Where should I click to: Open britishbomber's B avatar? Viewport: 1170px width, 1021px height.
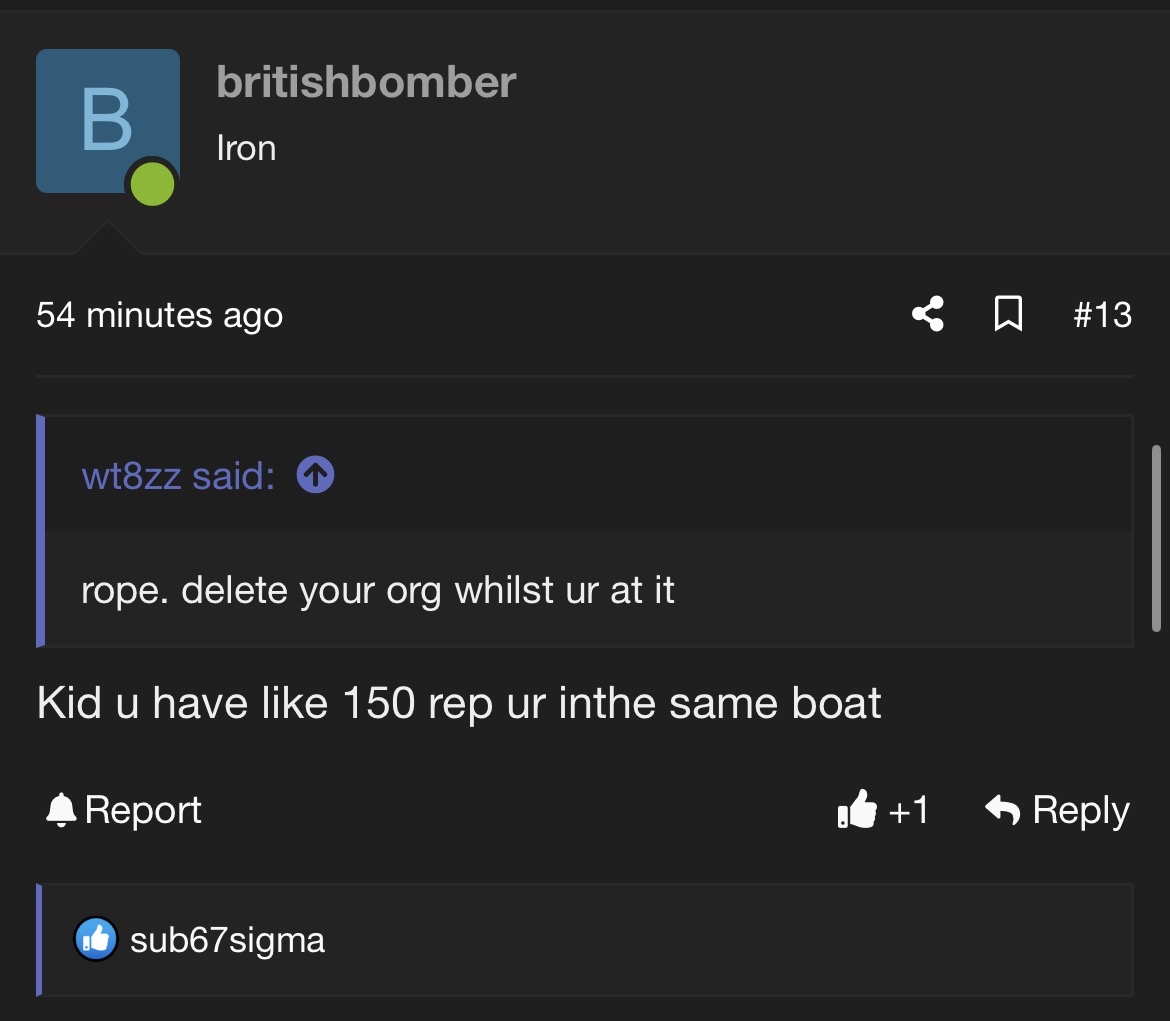[107, 121]
